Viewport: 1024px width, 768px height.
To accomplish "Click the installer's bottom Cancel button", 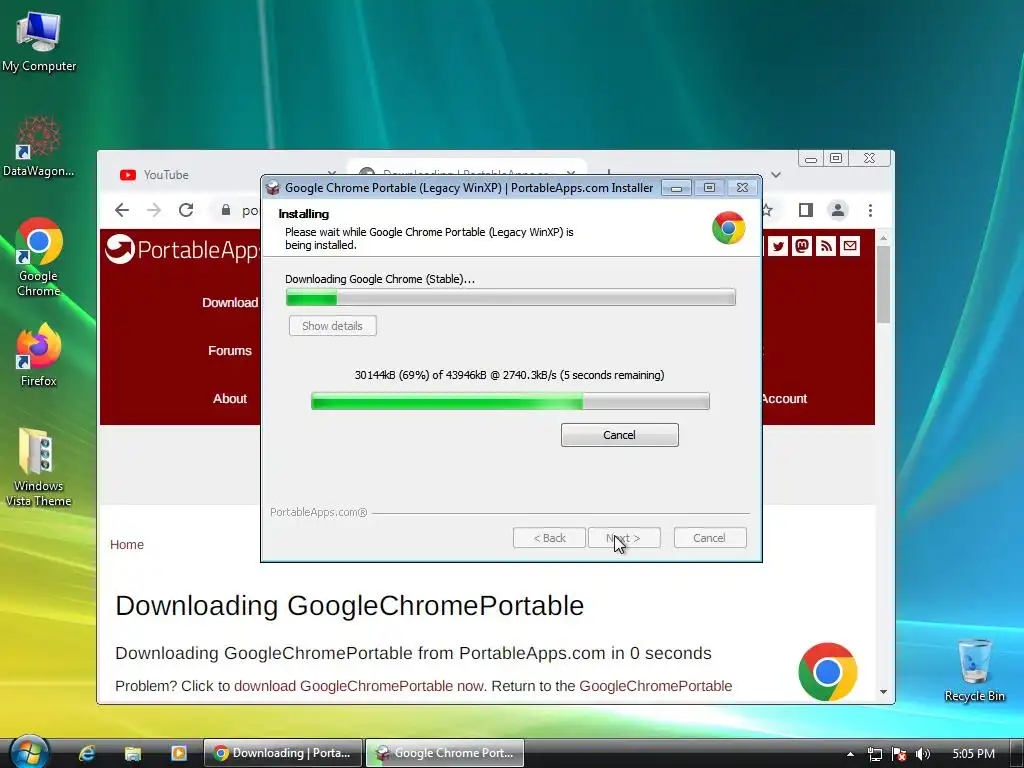I will (709, 538).
